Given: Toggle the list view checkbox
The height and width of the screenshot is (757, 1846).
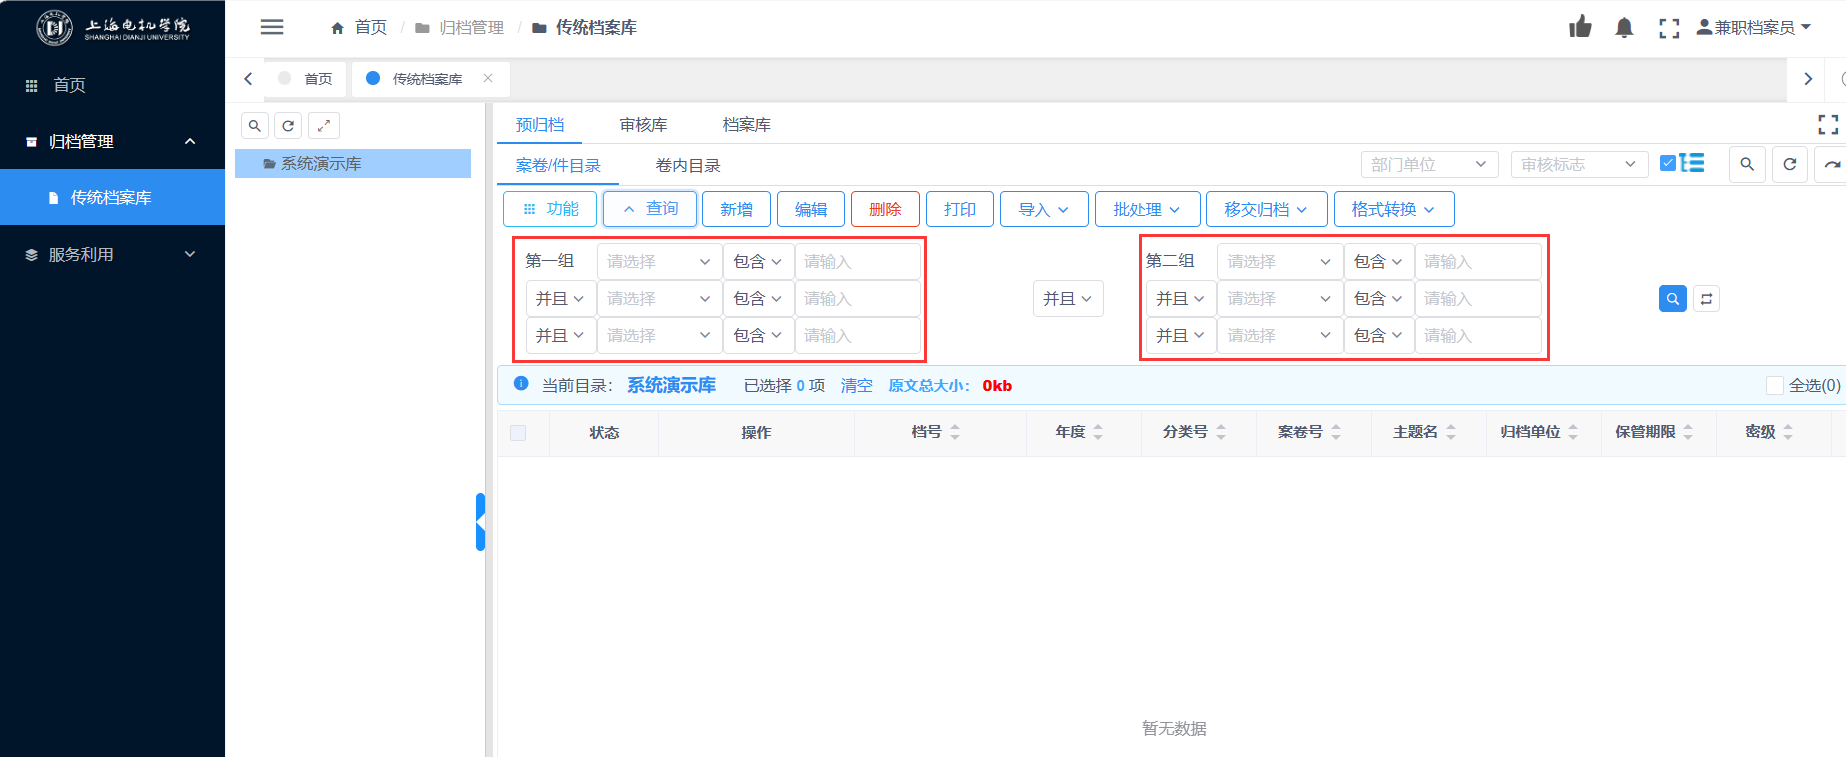Looking at the screenshot, I should point(1668,163).
